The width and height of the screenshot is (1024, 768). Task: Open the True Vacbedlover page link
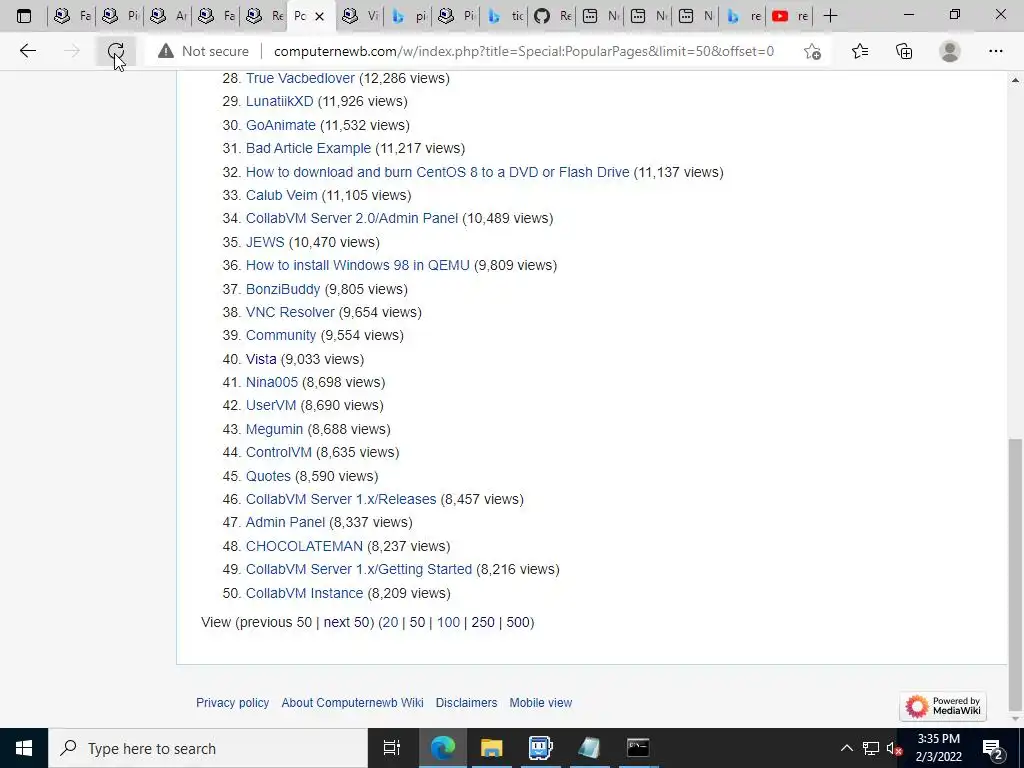(x=300, y=78)
